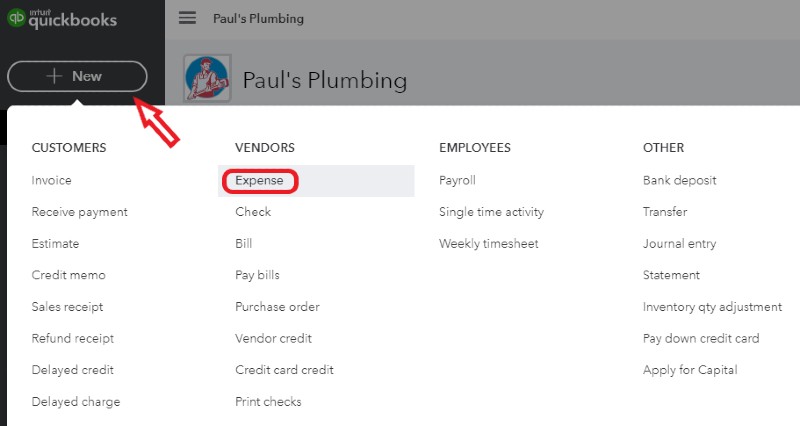Create a new Estimate

click(x=55, y=244)
